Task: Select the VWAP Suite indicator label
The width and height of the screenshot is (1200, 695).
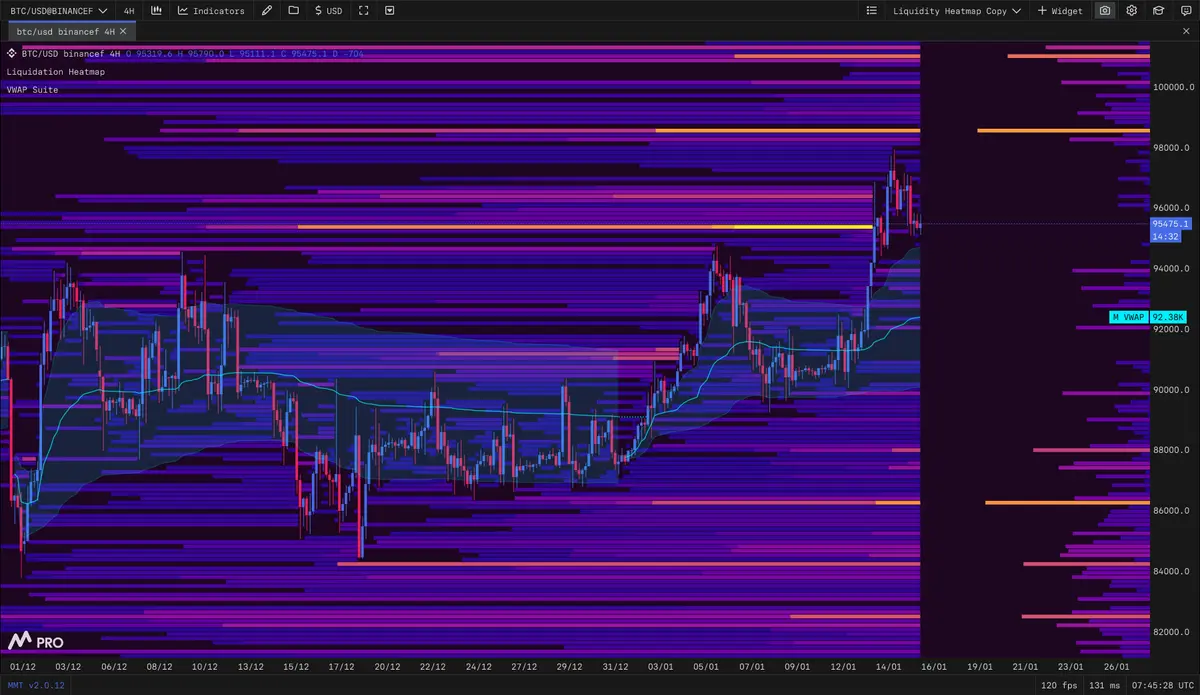Action: coord(32,90)
